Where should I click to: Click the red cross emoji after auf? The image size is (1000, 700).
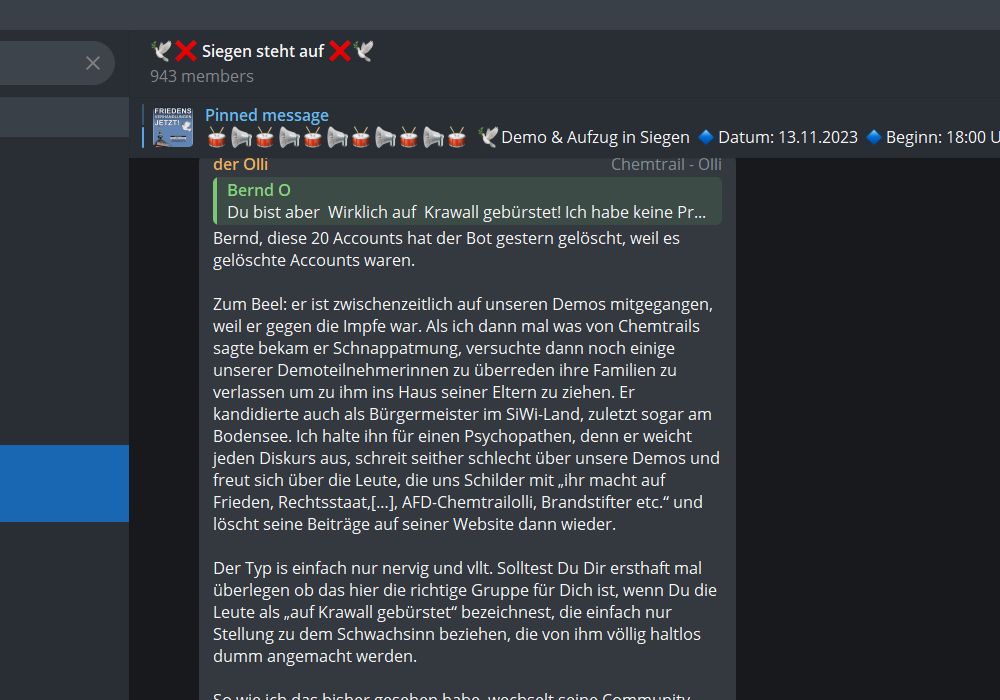point(340,51)
